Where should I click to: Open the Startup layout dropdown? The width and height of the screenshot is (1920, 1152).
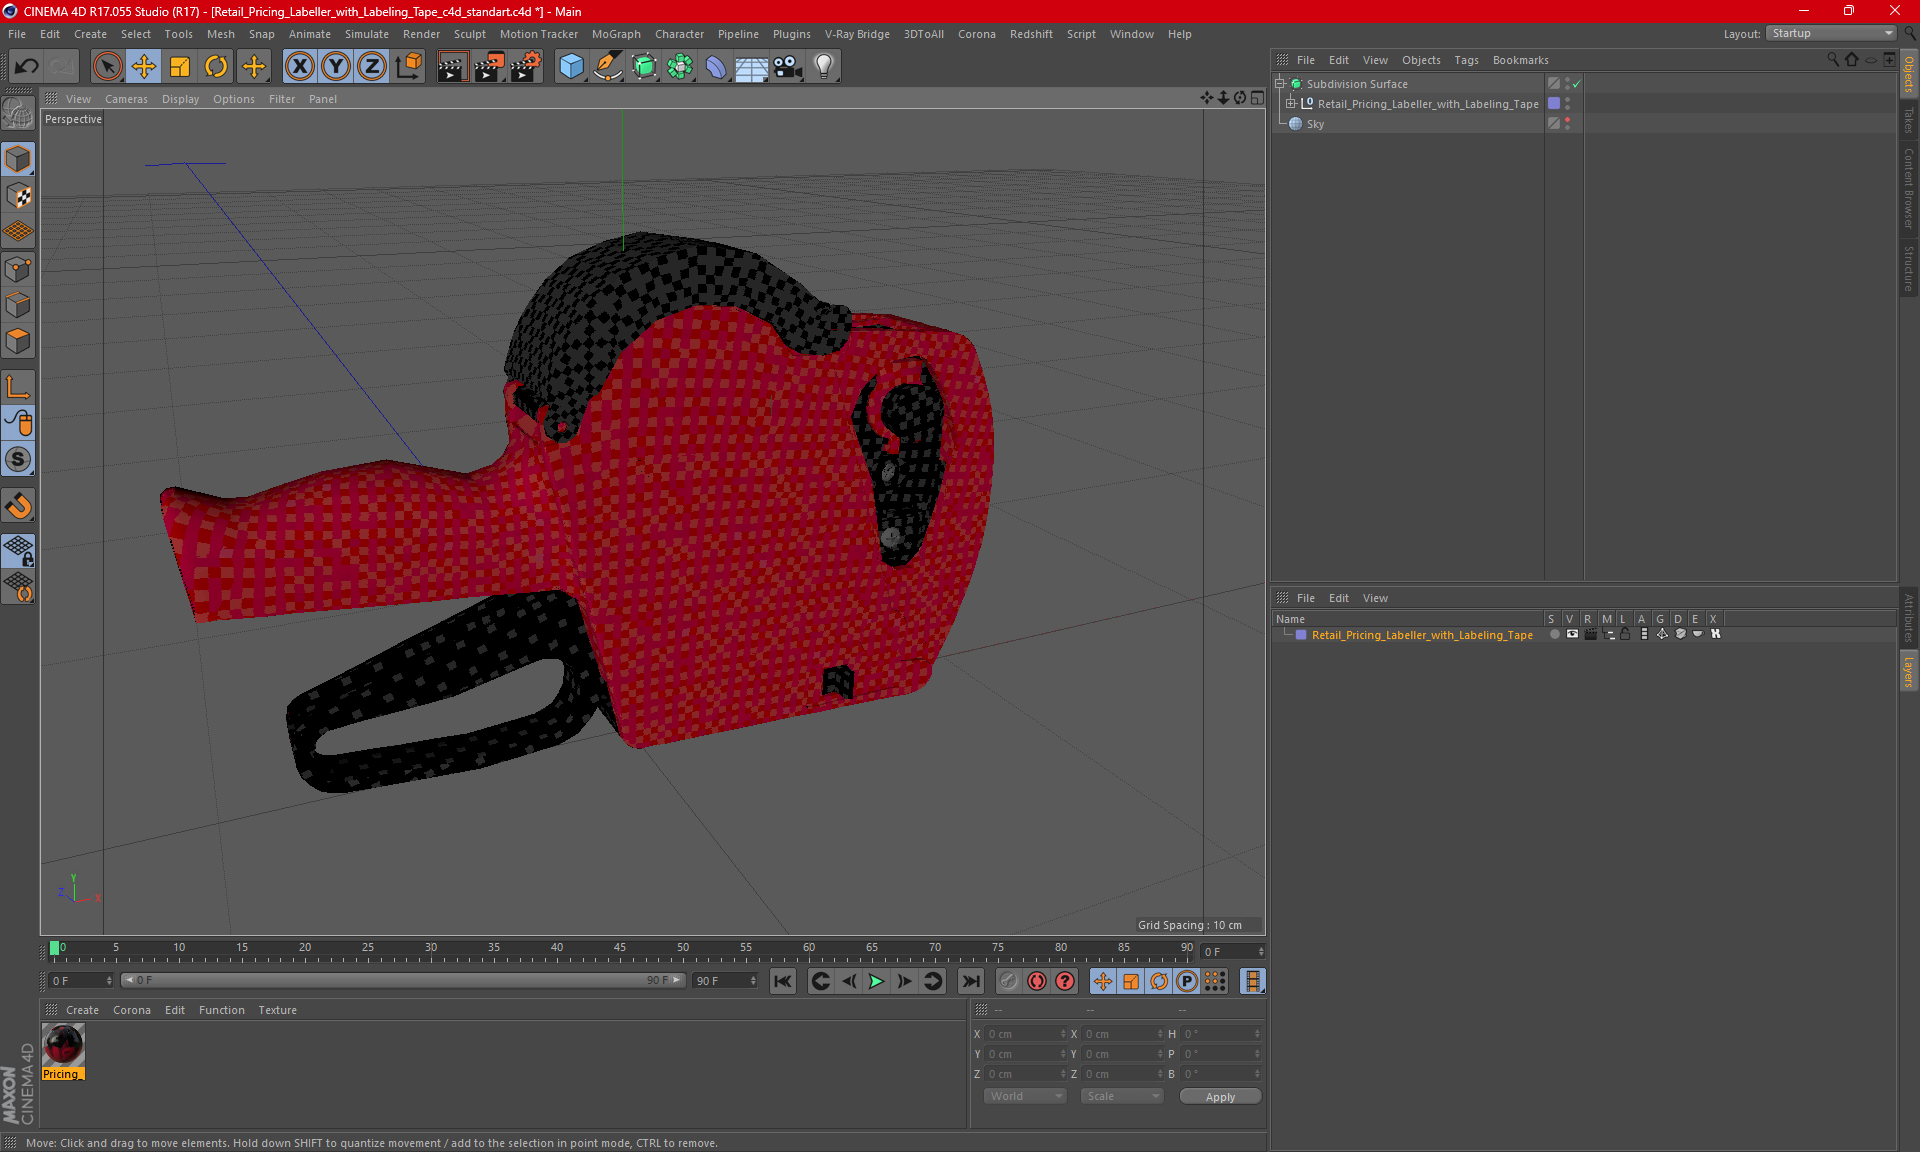[x=1832, y=33]
